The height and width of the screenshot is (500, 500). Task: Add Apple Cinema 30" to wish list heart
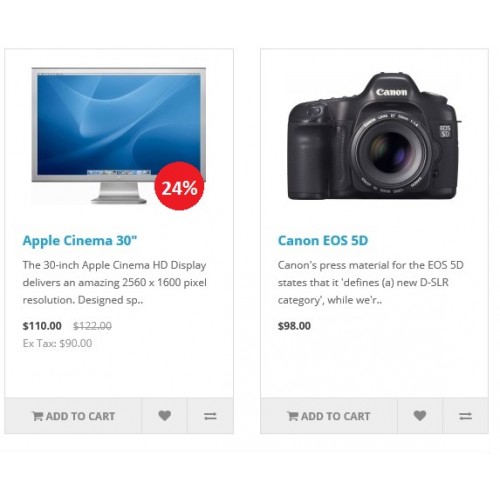click(164, 416)
